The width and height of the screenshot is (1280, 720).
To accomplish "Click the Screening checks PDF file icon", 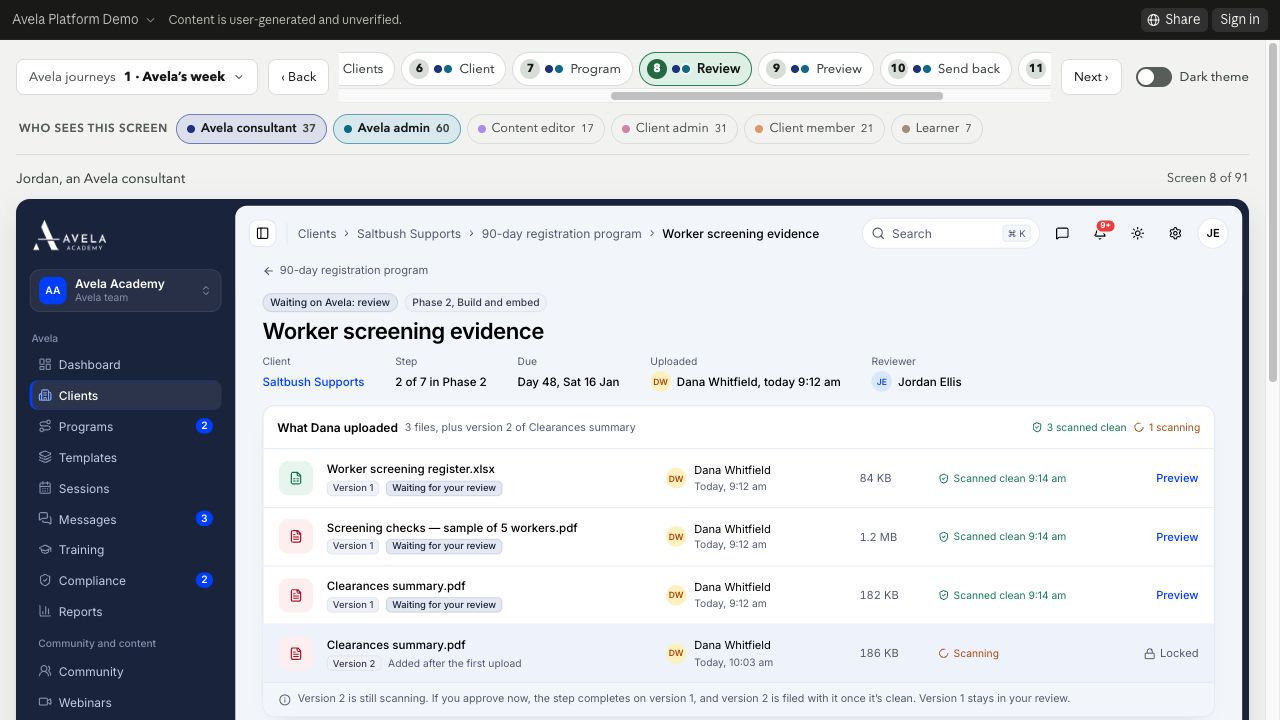I will [296, 537].
